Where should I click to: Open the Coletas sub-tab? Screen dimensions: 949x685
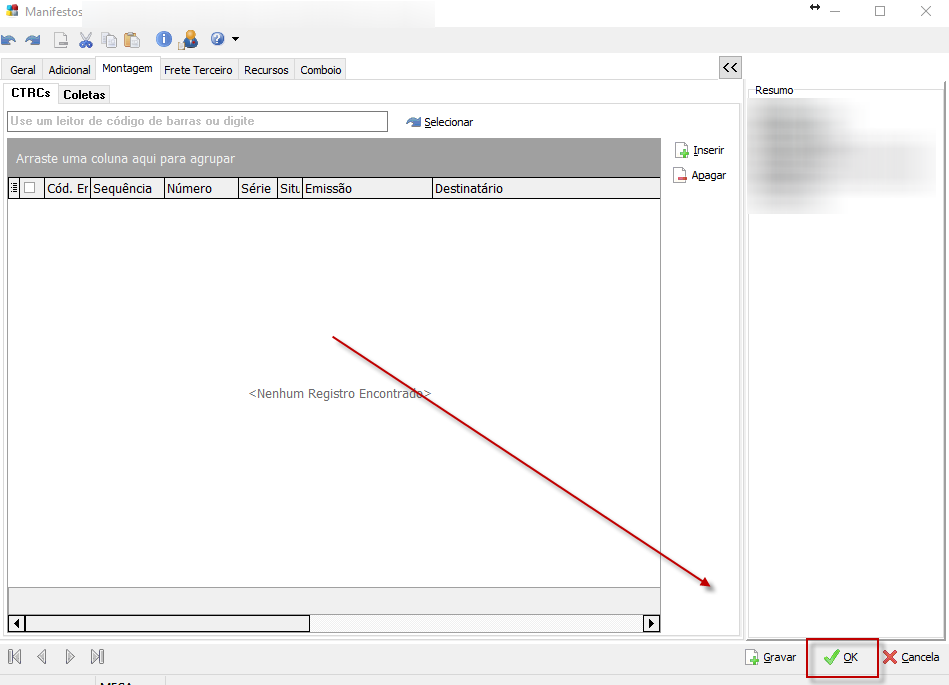pyautogui.click(x=84, y=95)
